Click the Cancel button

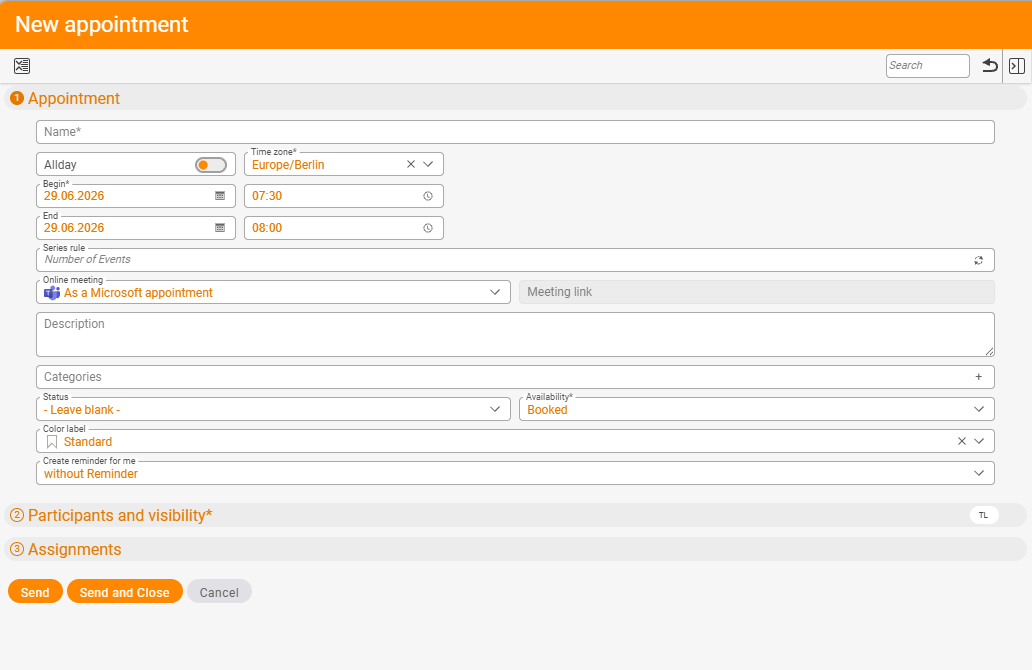(x=219, y=592)
